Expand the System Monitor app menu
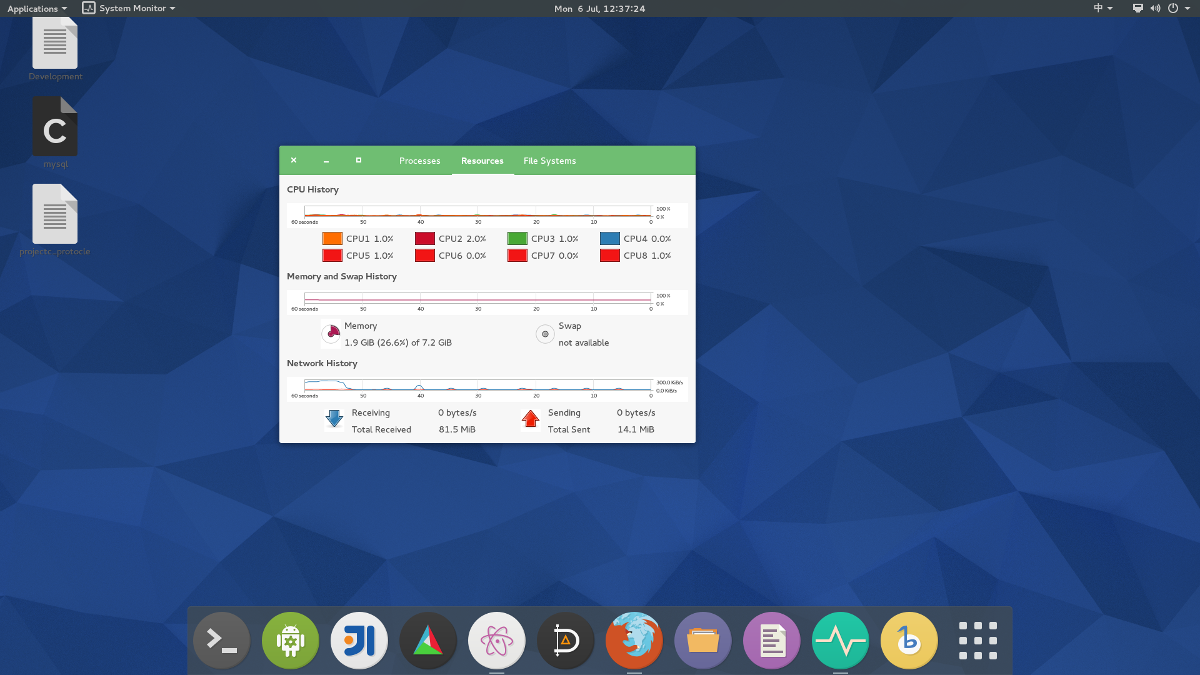The height and width of the screenshot is (675, 1200). (x=129, y=8)
